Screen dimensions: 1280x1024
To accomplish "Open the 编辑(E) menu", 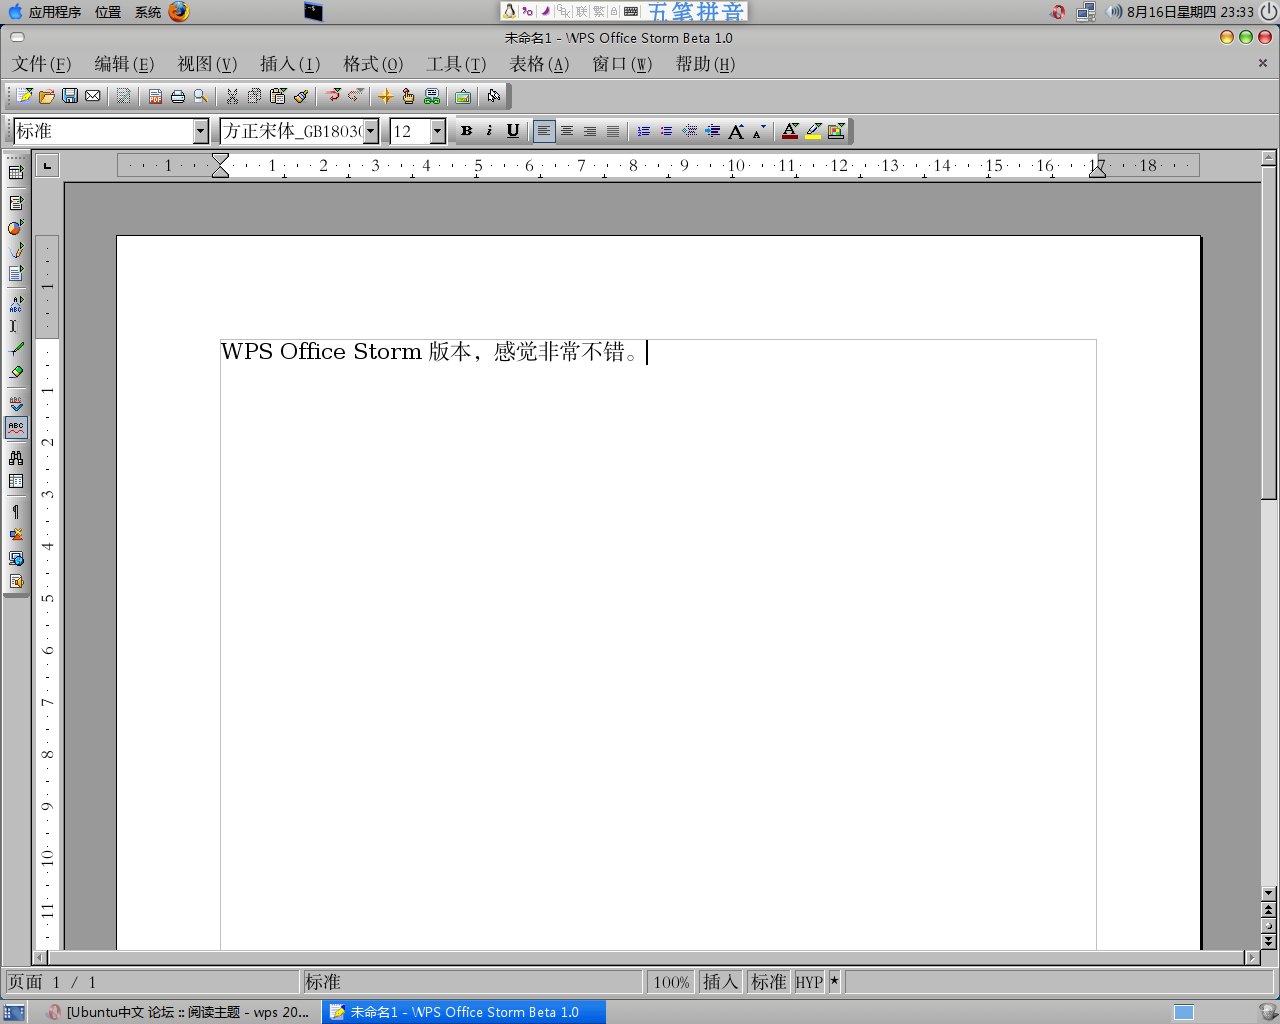I will coord(124,64).
